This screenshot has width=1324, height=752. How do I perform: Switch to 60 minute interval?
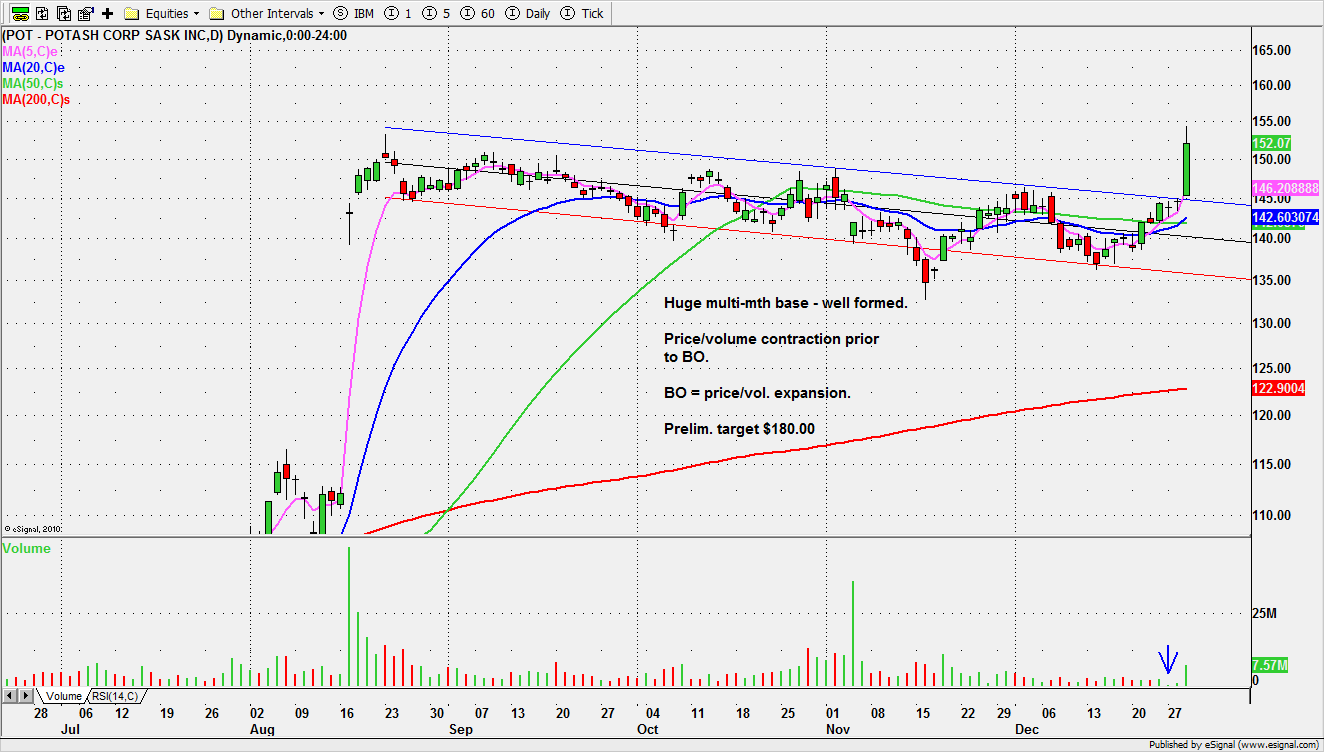477,13
